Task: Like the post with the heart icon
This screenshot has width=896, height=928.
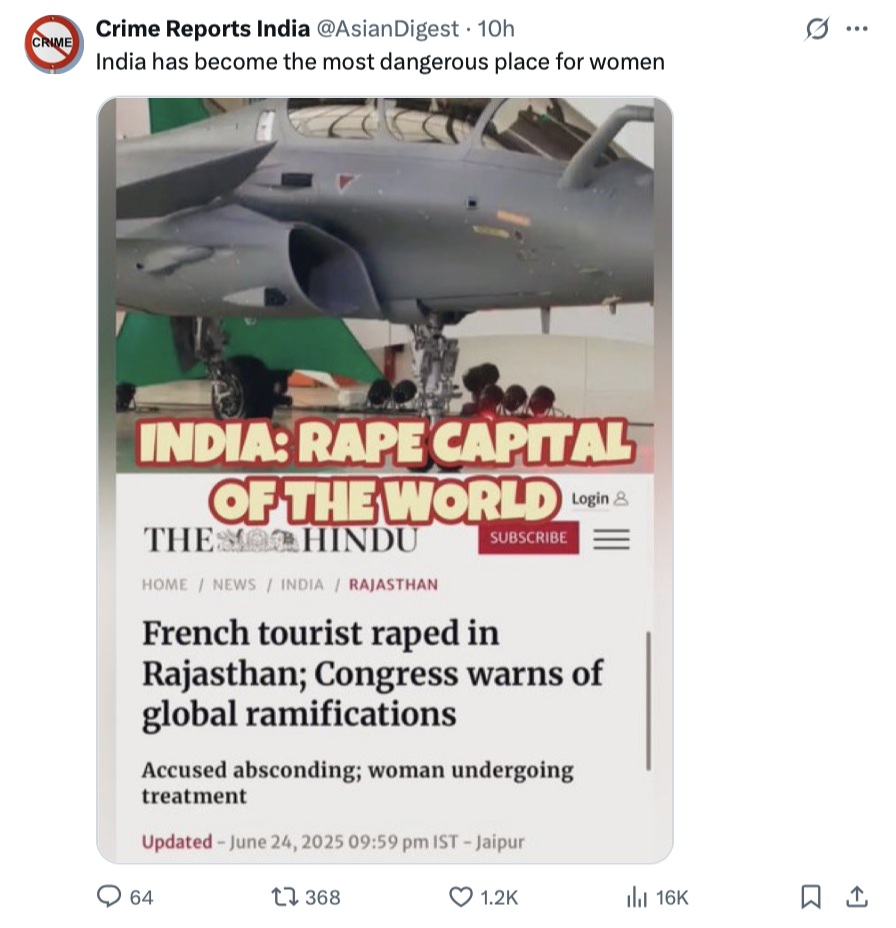Action: coord(461,897)
